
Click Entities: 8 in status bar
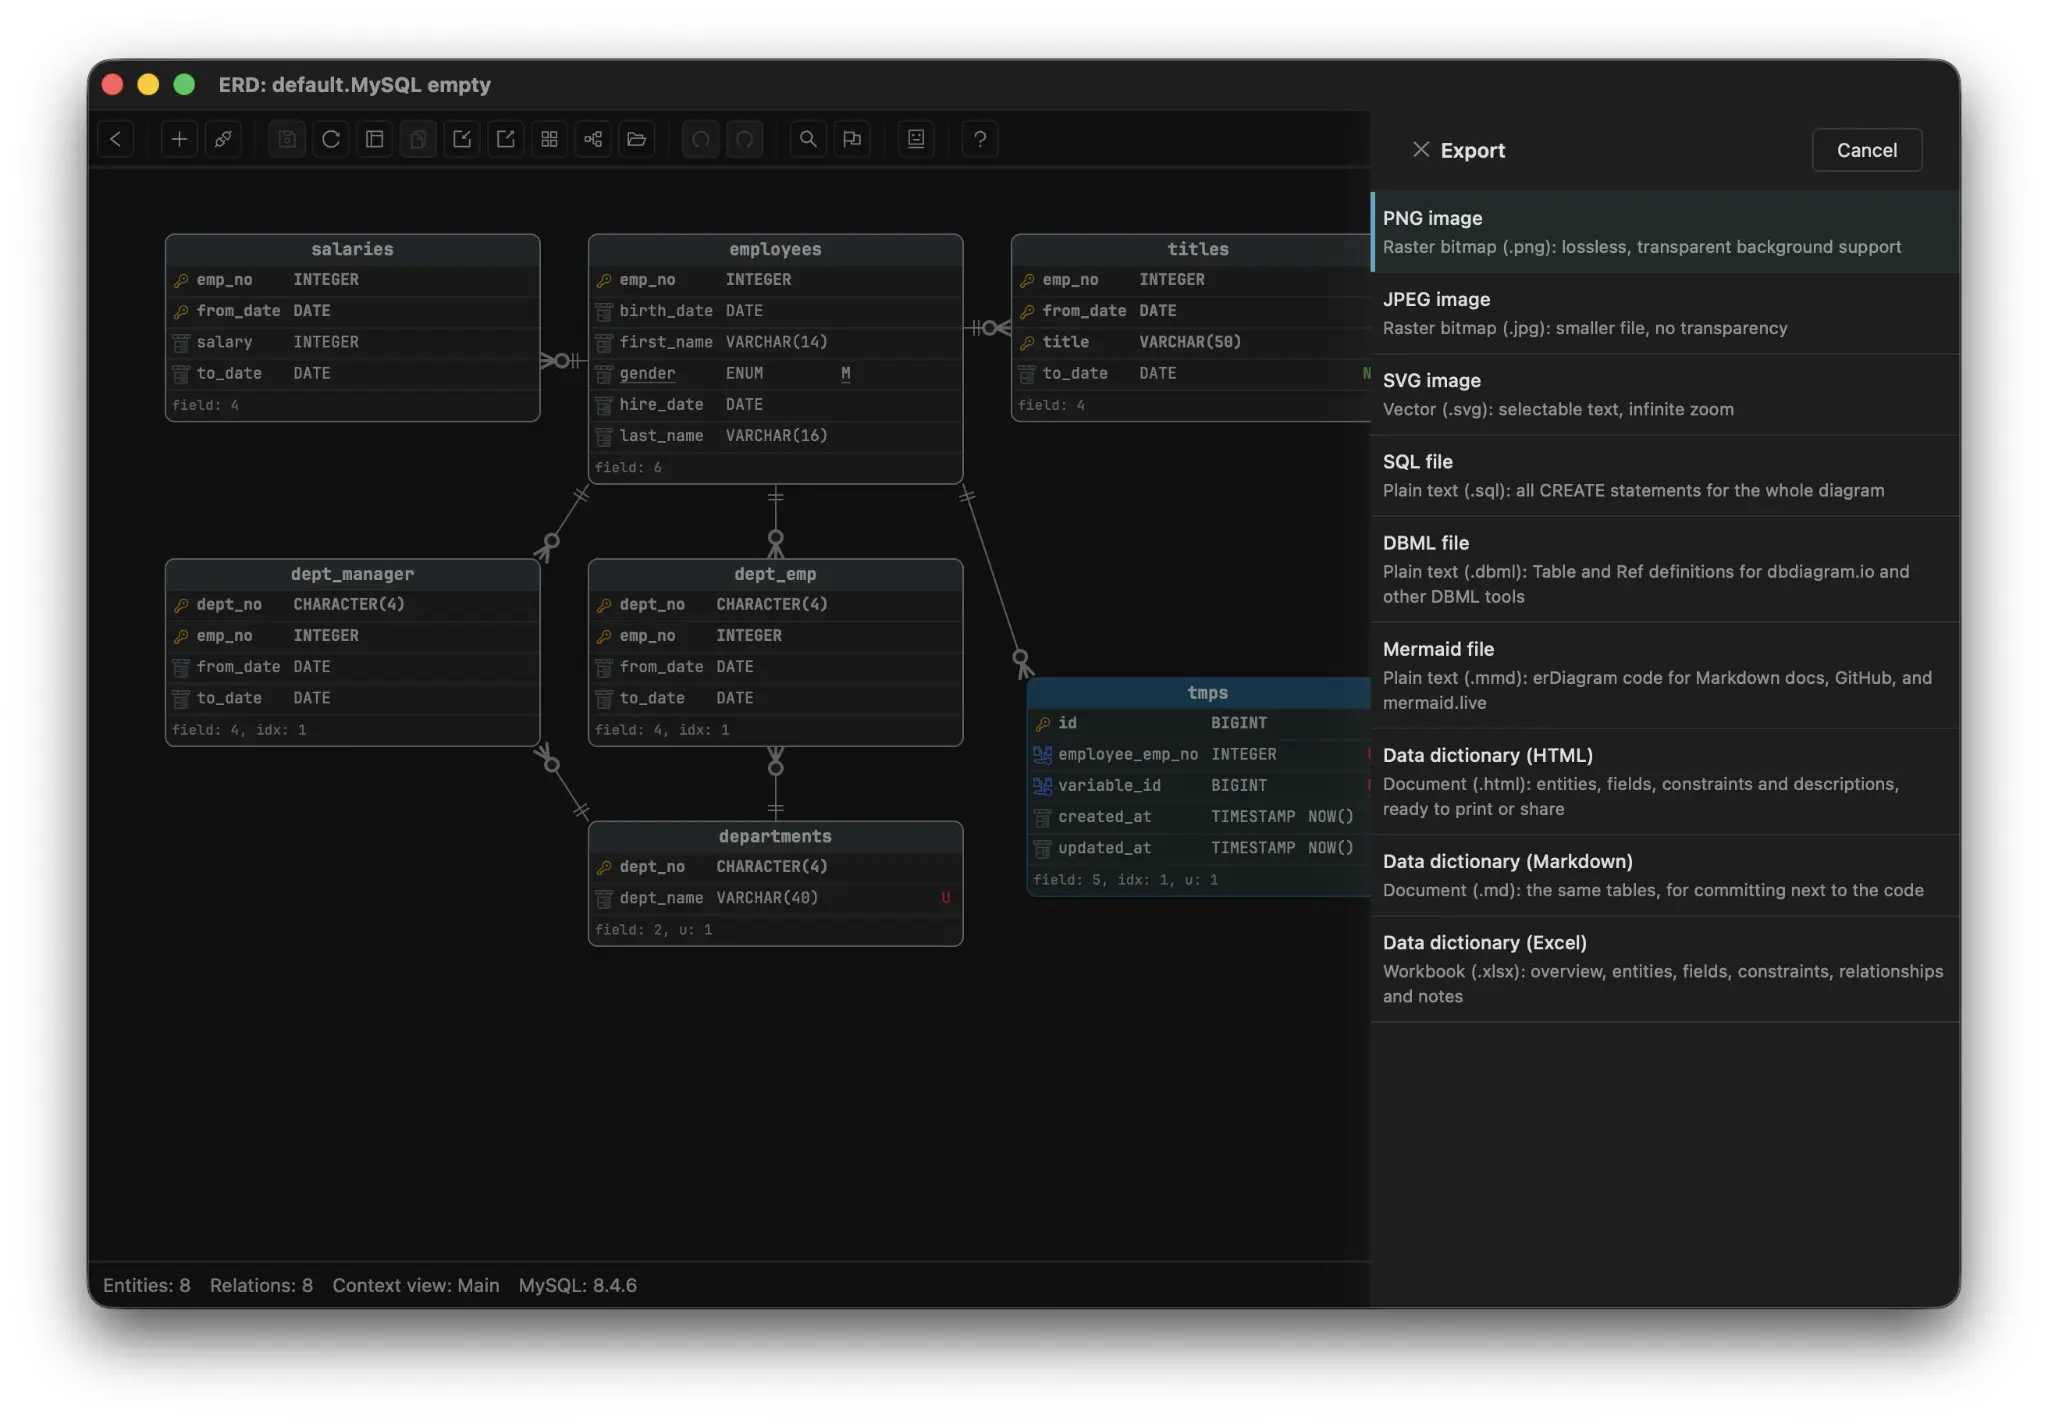[146, 1285]
